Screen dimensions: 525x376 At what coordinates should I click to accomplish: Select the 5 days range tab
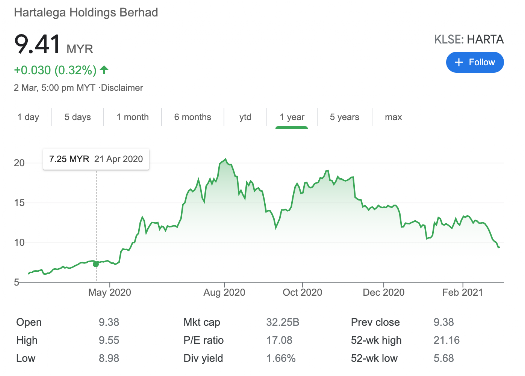point(78,117)
